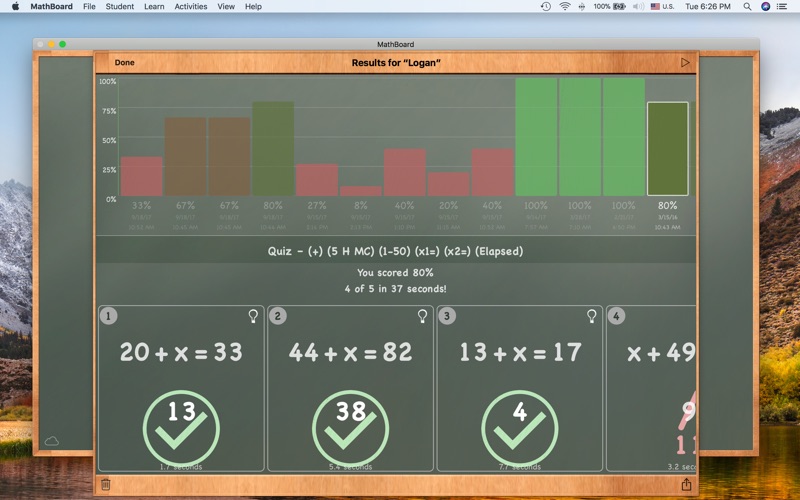Click the number 3 badge on the third problem card
Viewport: 800px width, 500px height.
click(x=447, y=316)
